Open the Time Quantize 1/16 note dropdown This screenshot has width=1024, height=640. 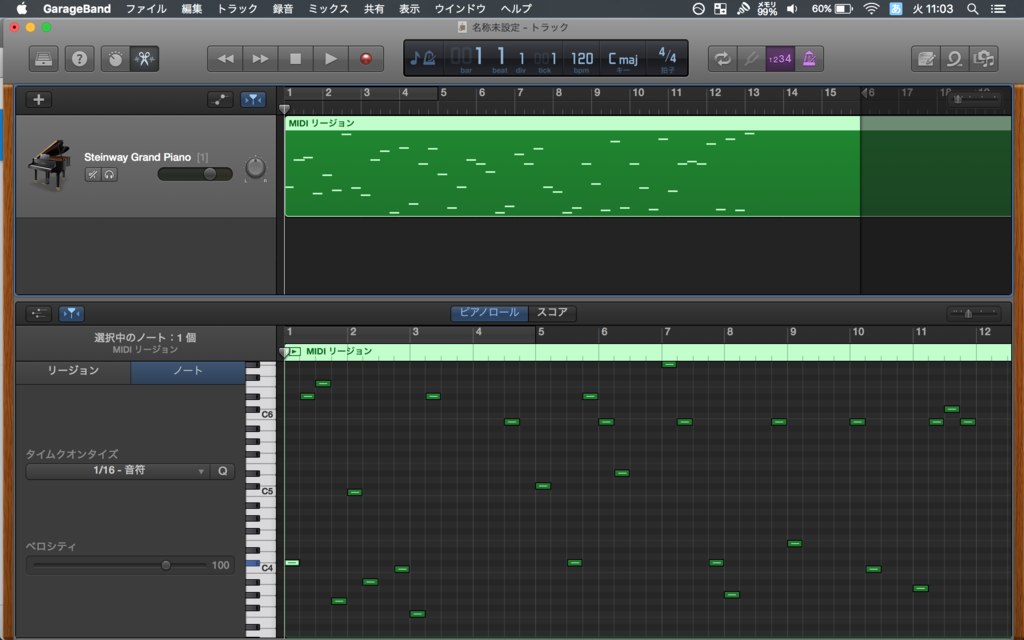pyautogui.click(x=118, y=470)
